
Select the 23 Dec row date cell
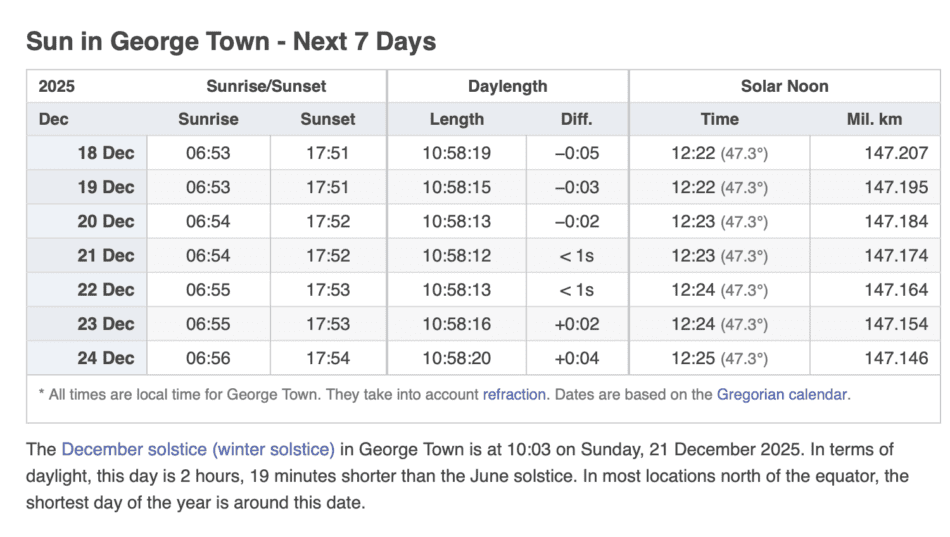pos(105,324)
